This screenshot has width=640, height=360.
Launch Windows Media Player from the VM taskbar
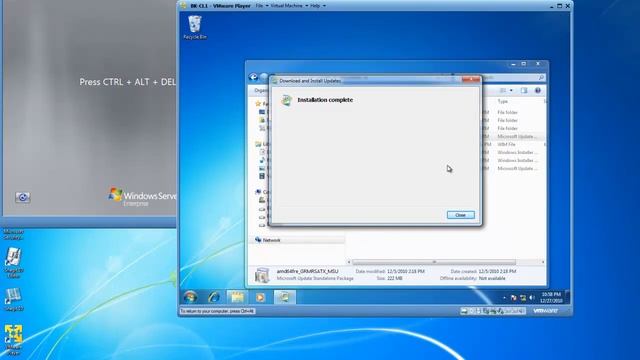tap(260, 297)
